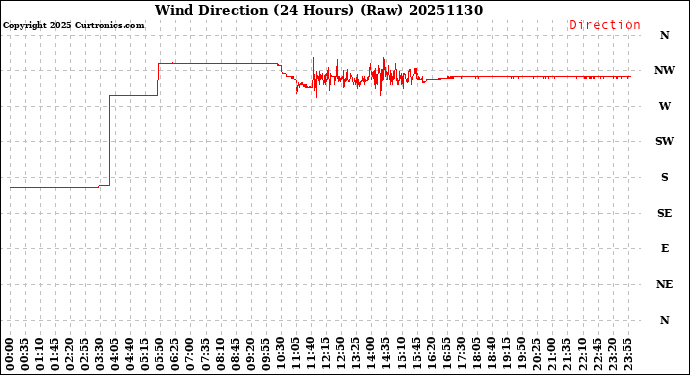Click the 12:50 time axis label

pos(340,354)
